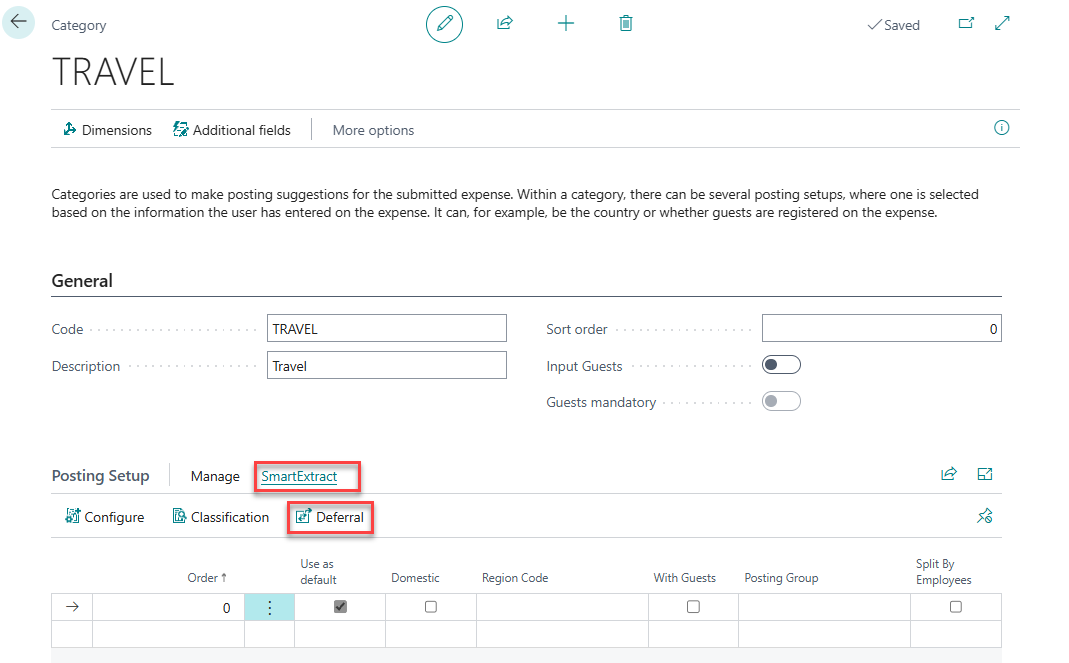The height and width of the screenshot is (663, 1069).
Task: Click the expand page arrows icon
Action: 1002,23
